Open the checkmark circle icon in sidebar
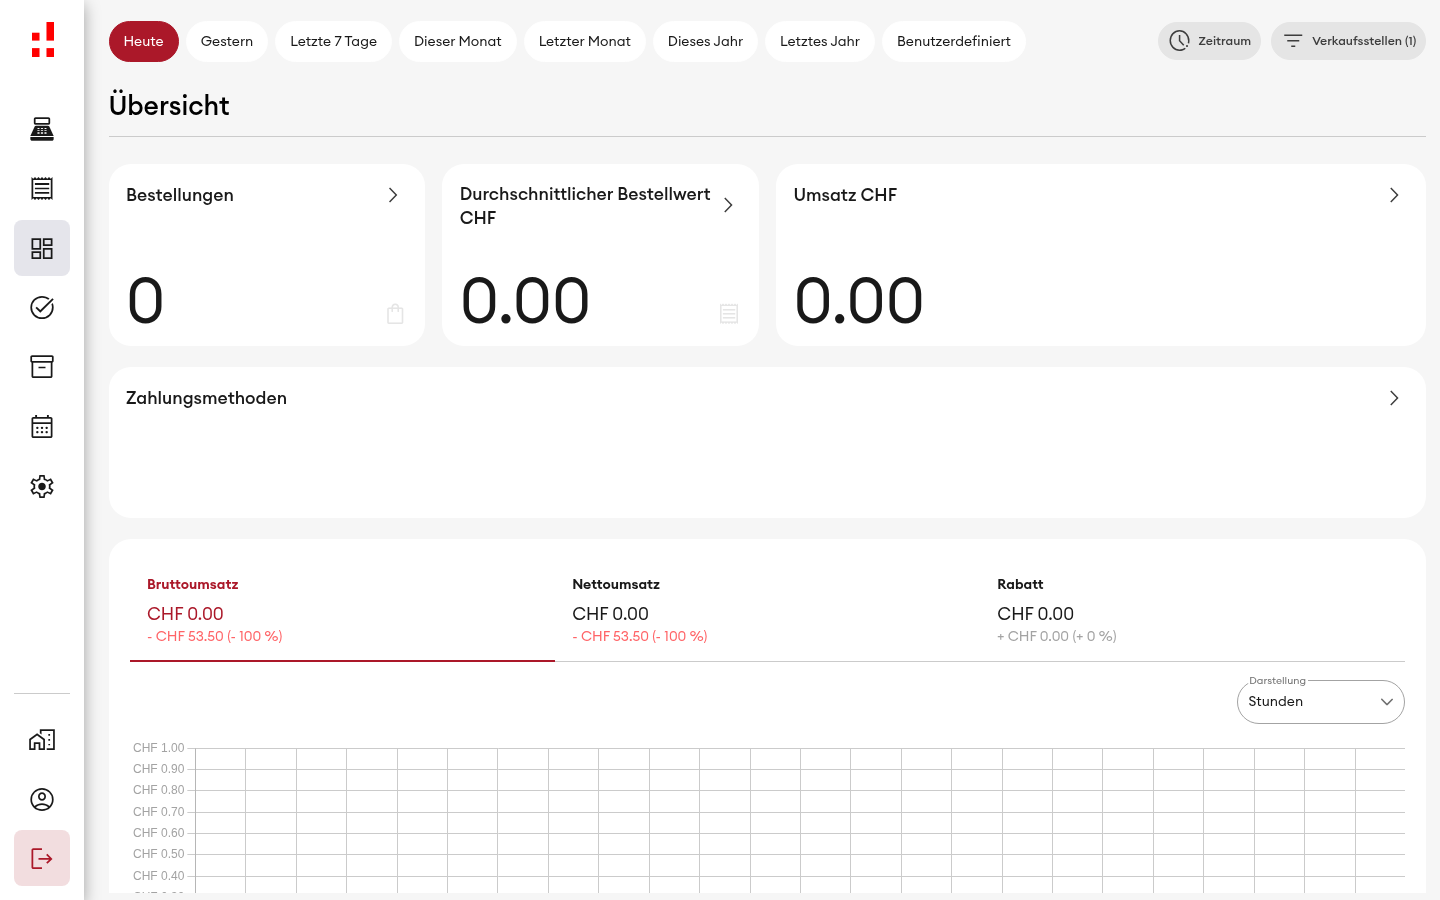Image resolution: width=1440 pixels, height=900 pixels. (x=42, y=307)
